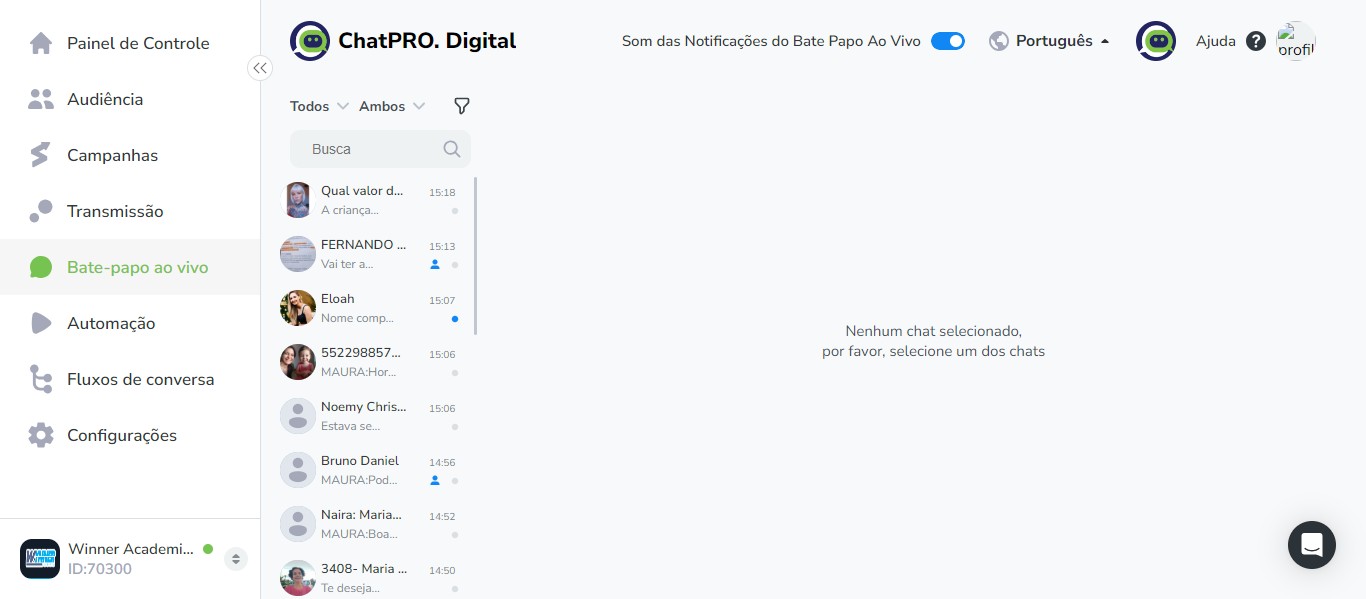This screenshot has width=1366, height=599.
Task: Click the Ajuda help link
Action: 1217,42
